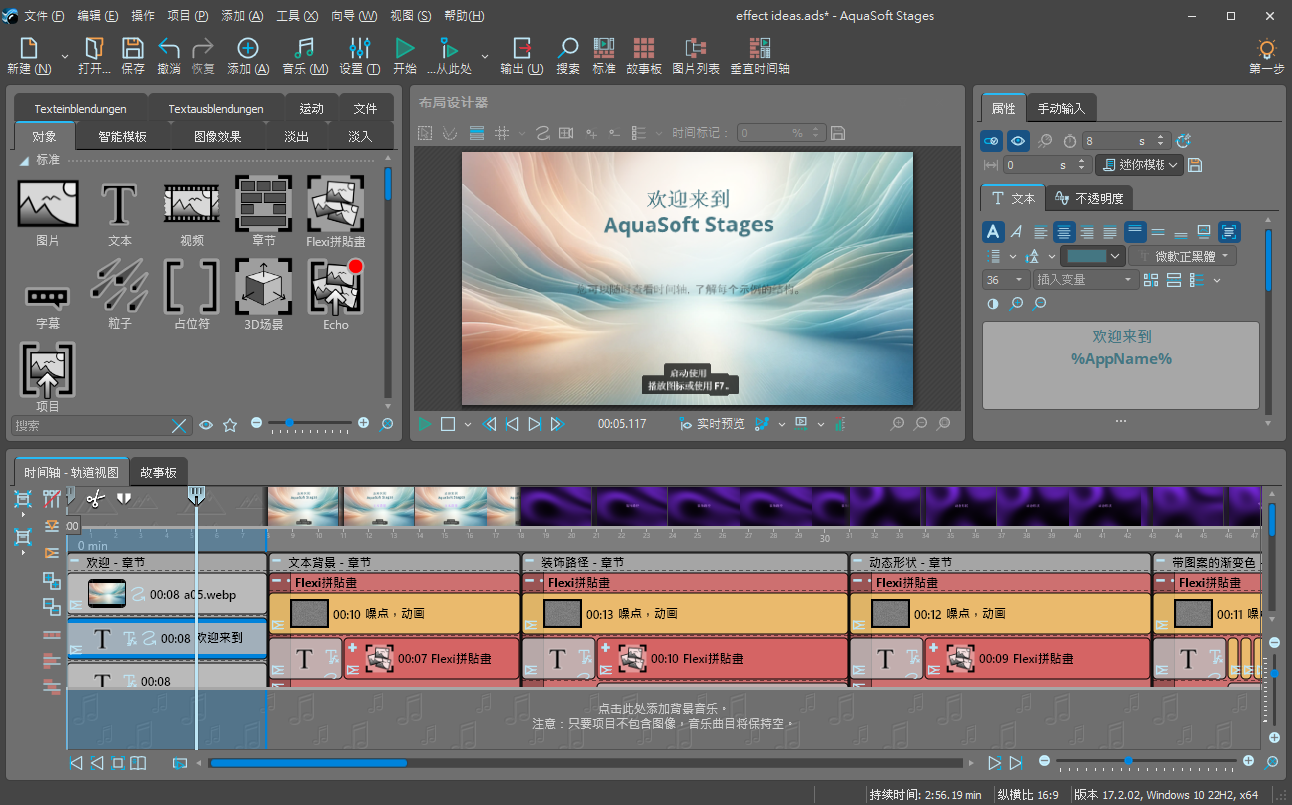1292x805 pixels.
Task: Toggle the eye visibility button in properties
Action: (1018, 141)
